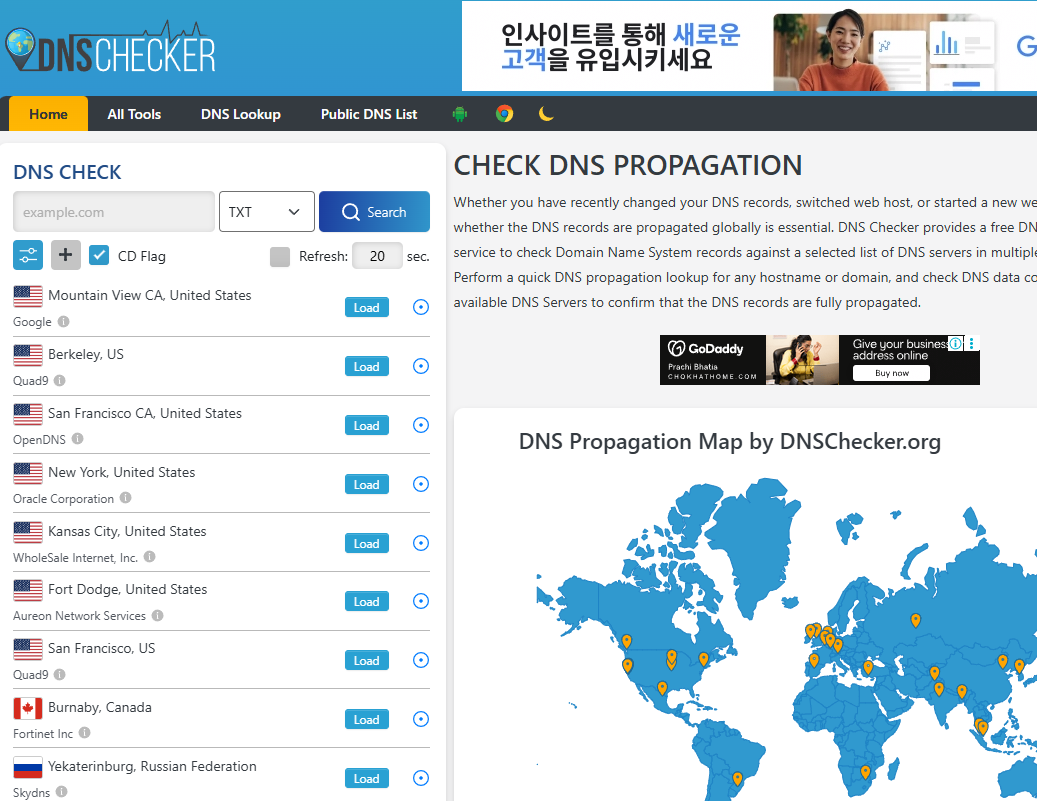Click the plus icon to add DNS server
The width and height of the screenshot is (1037, 801).
click(65, 255)
